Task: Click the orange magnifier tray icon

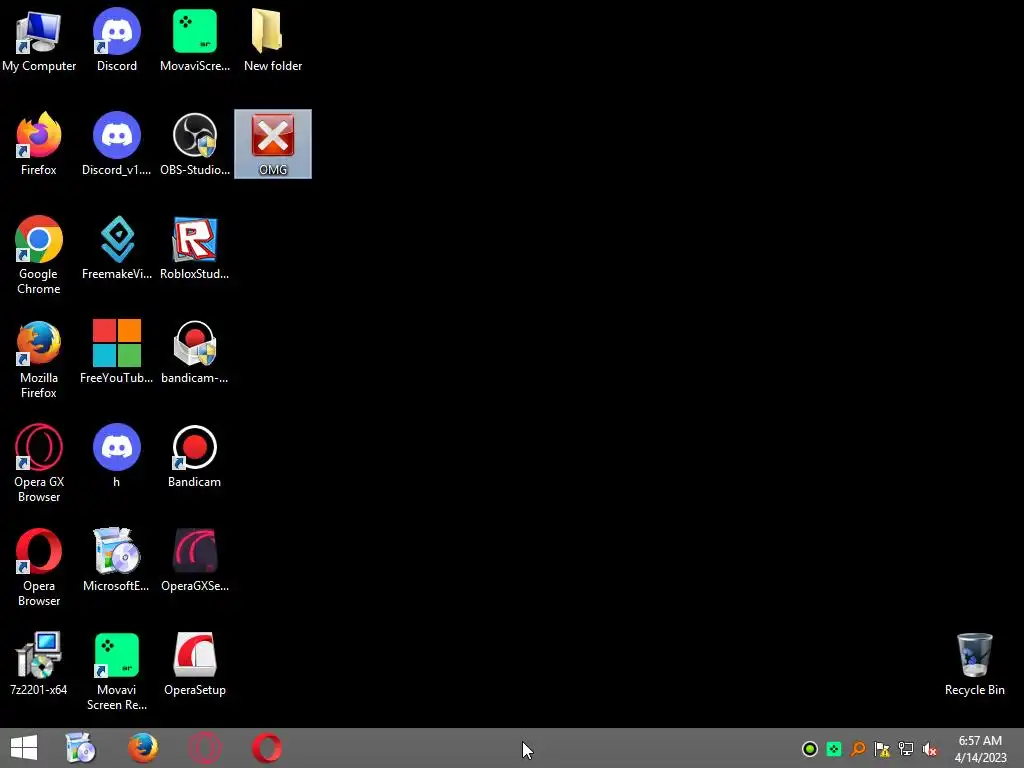Action: (x=858, y=749)
